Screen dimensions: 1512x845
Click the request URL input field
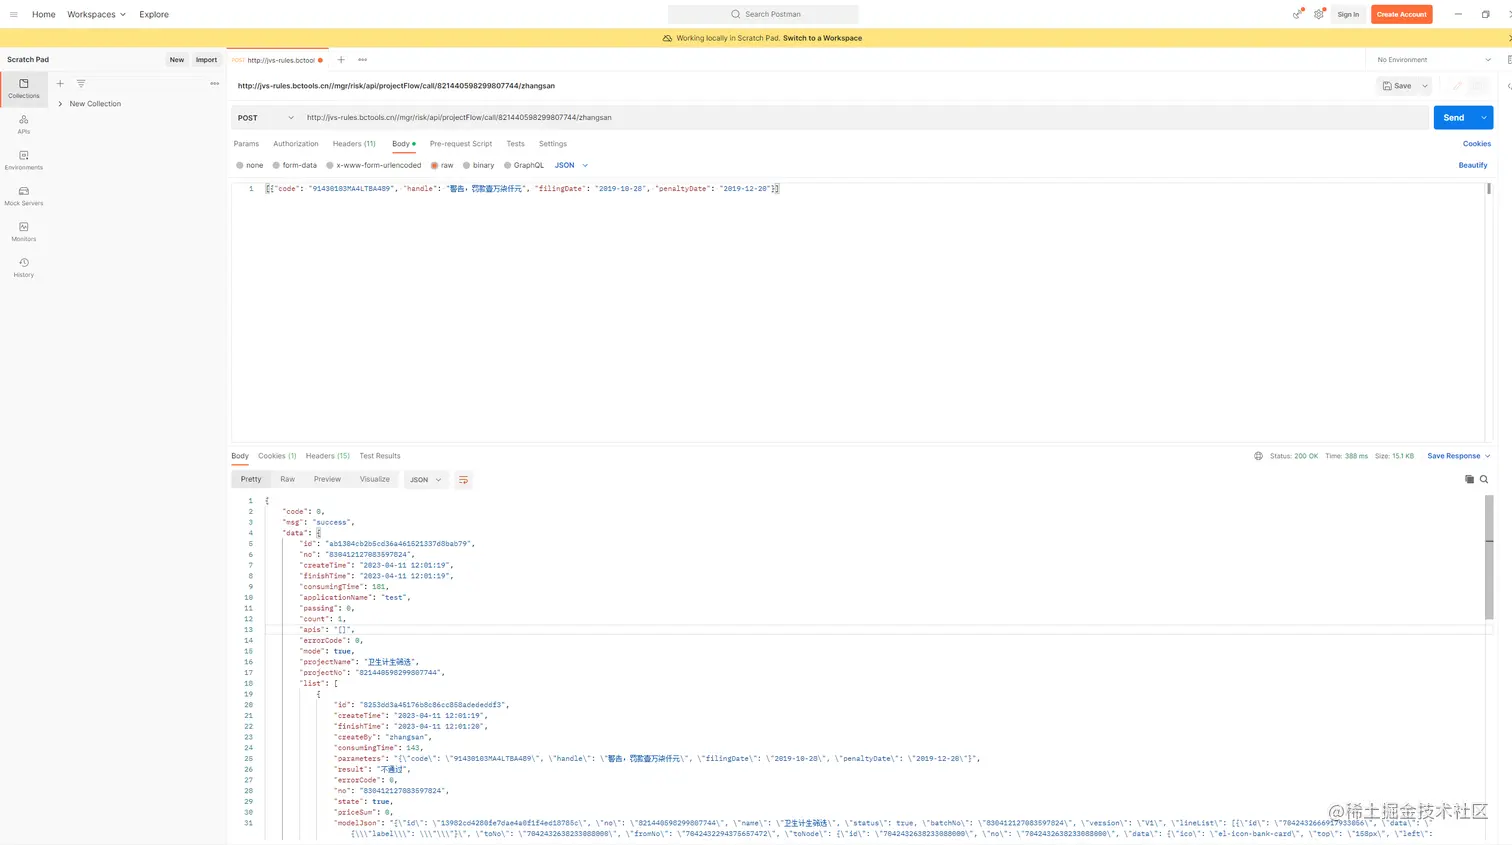pos(865,118)
